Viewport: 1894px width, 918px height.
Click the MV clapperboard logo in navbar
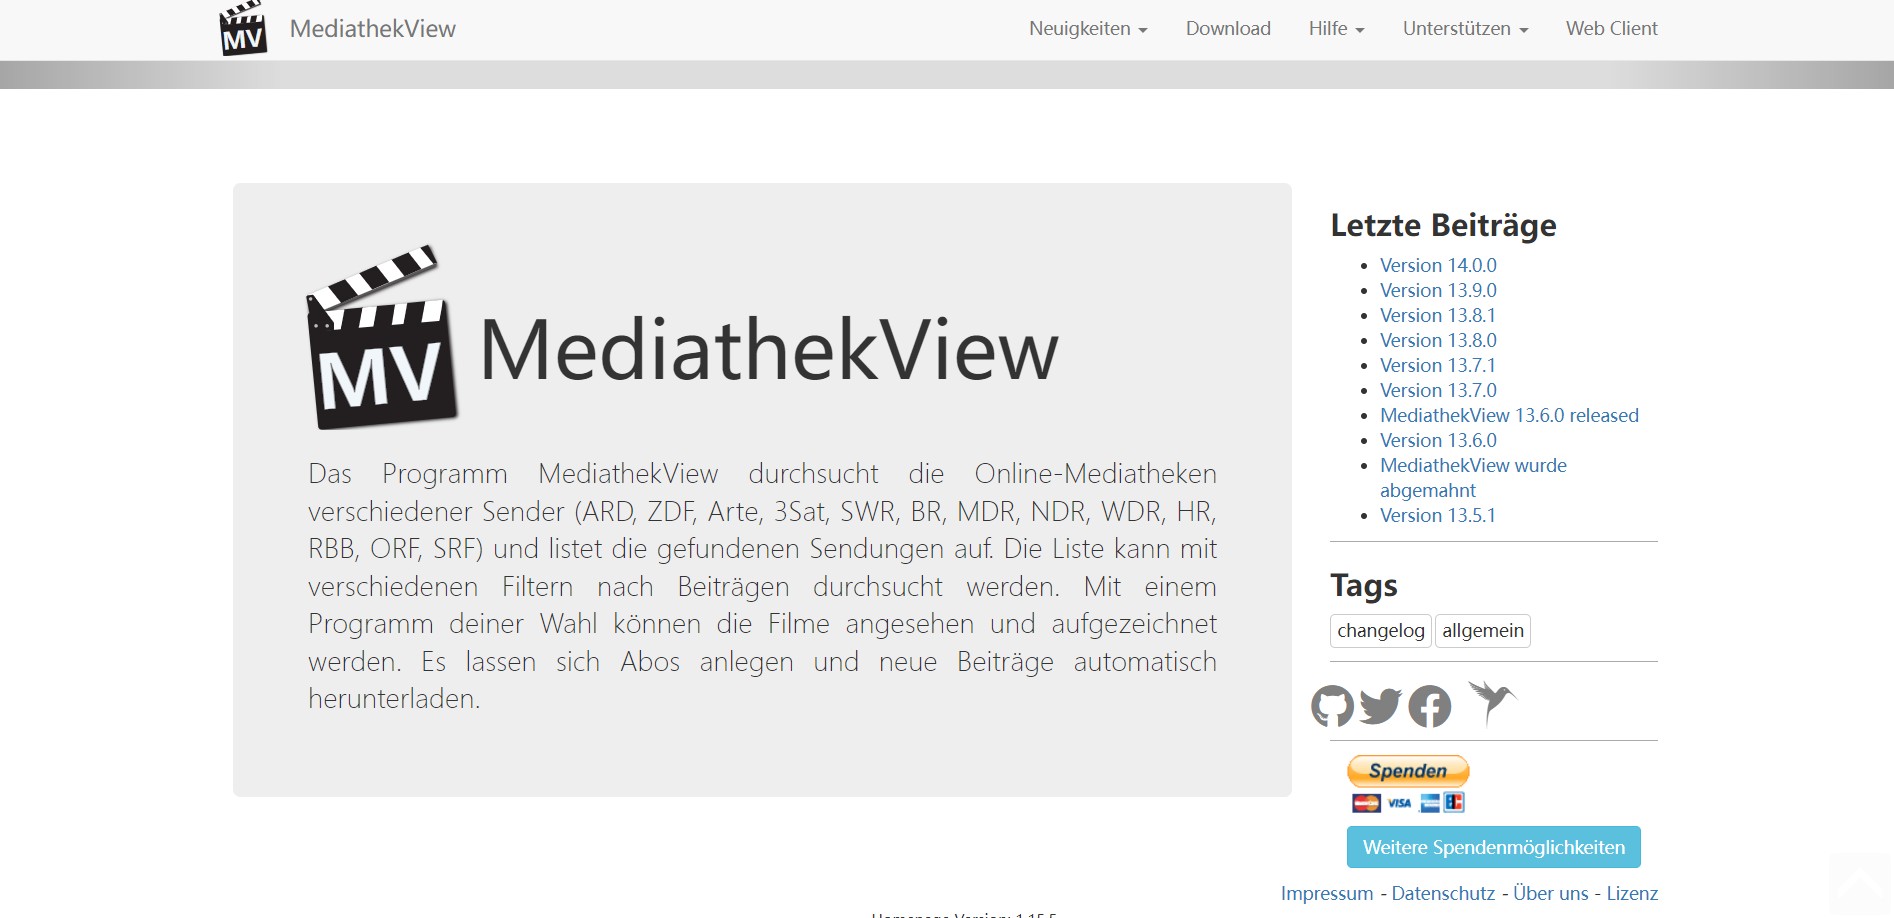[243, 28]
